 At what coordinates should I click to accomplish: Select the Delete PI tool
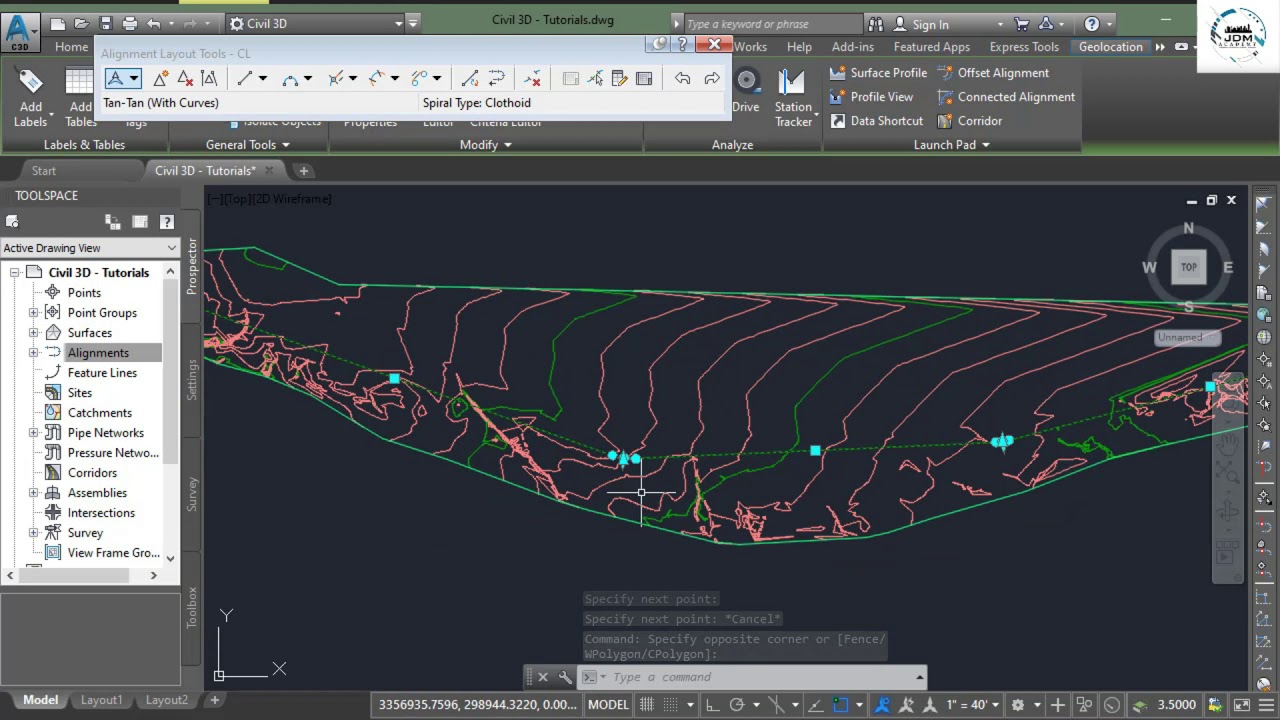click(x=185, y=79)
